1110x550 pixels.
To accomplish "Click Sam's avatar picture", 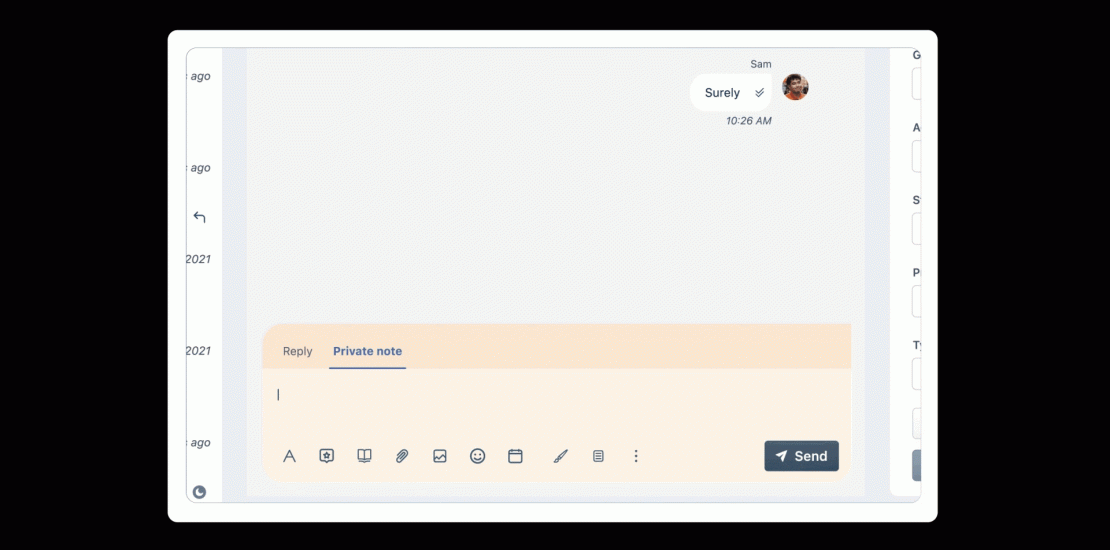I will pos(795,87).
